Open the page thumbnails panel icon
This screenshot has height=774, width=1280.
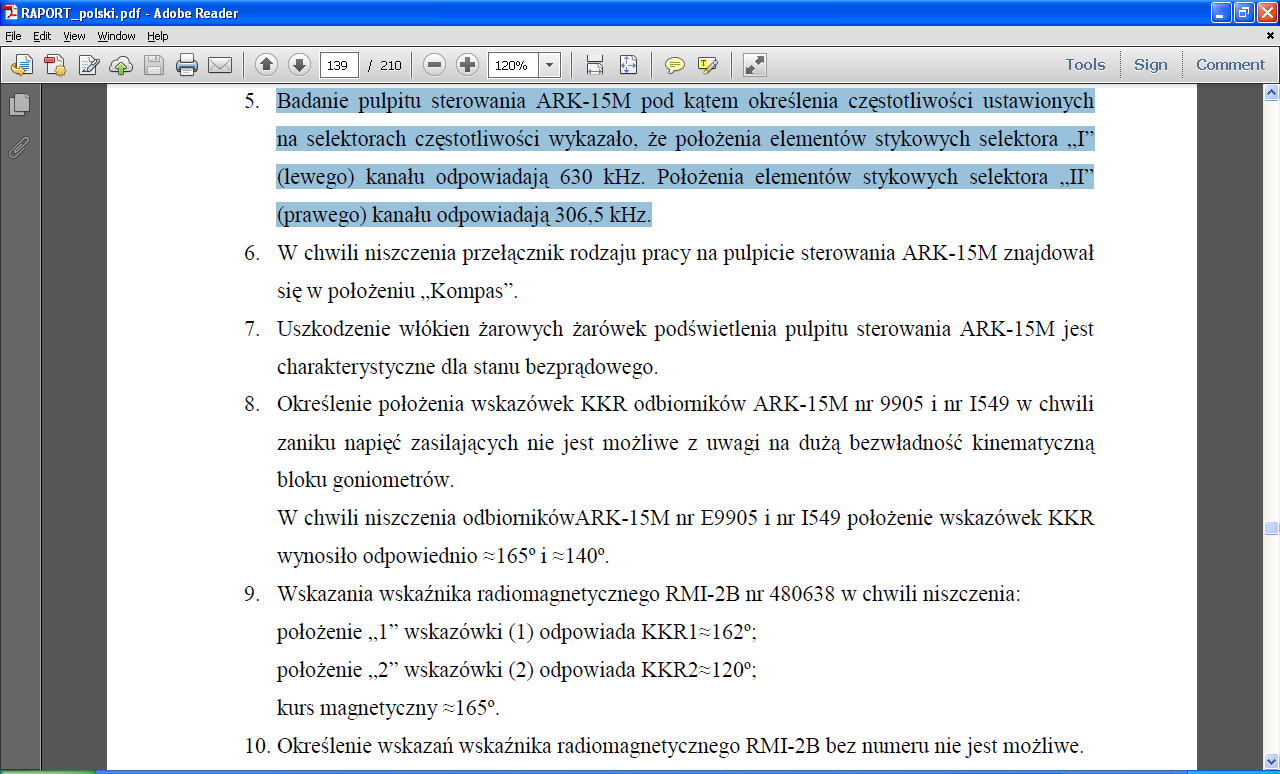(19, 104)
